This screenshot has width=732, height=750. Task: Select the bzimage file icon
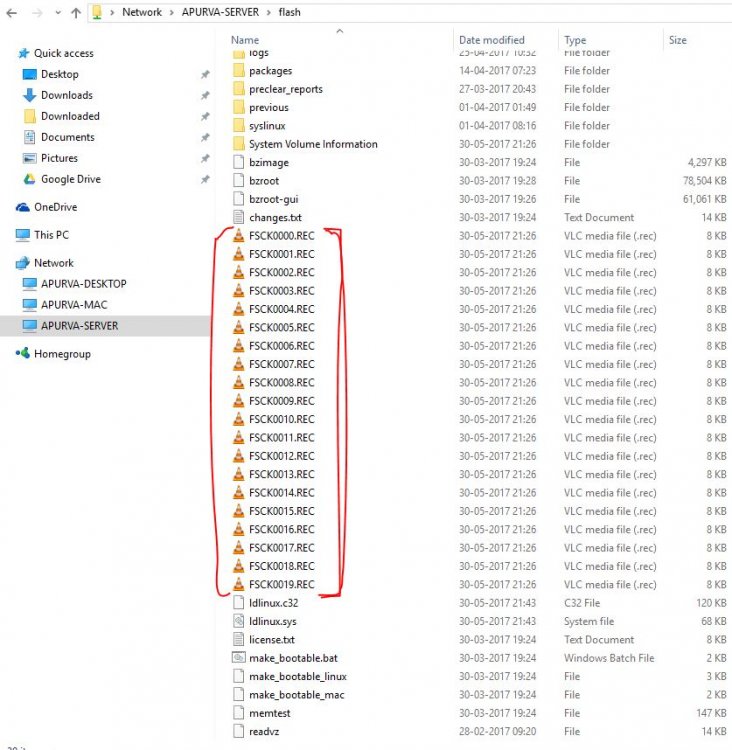pos(239,163)
